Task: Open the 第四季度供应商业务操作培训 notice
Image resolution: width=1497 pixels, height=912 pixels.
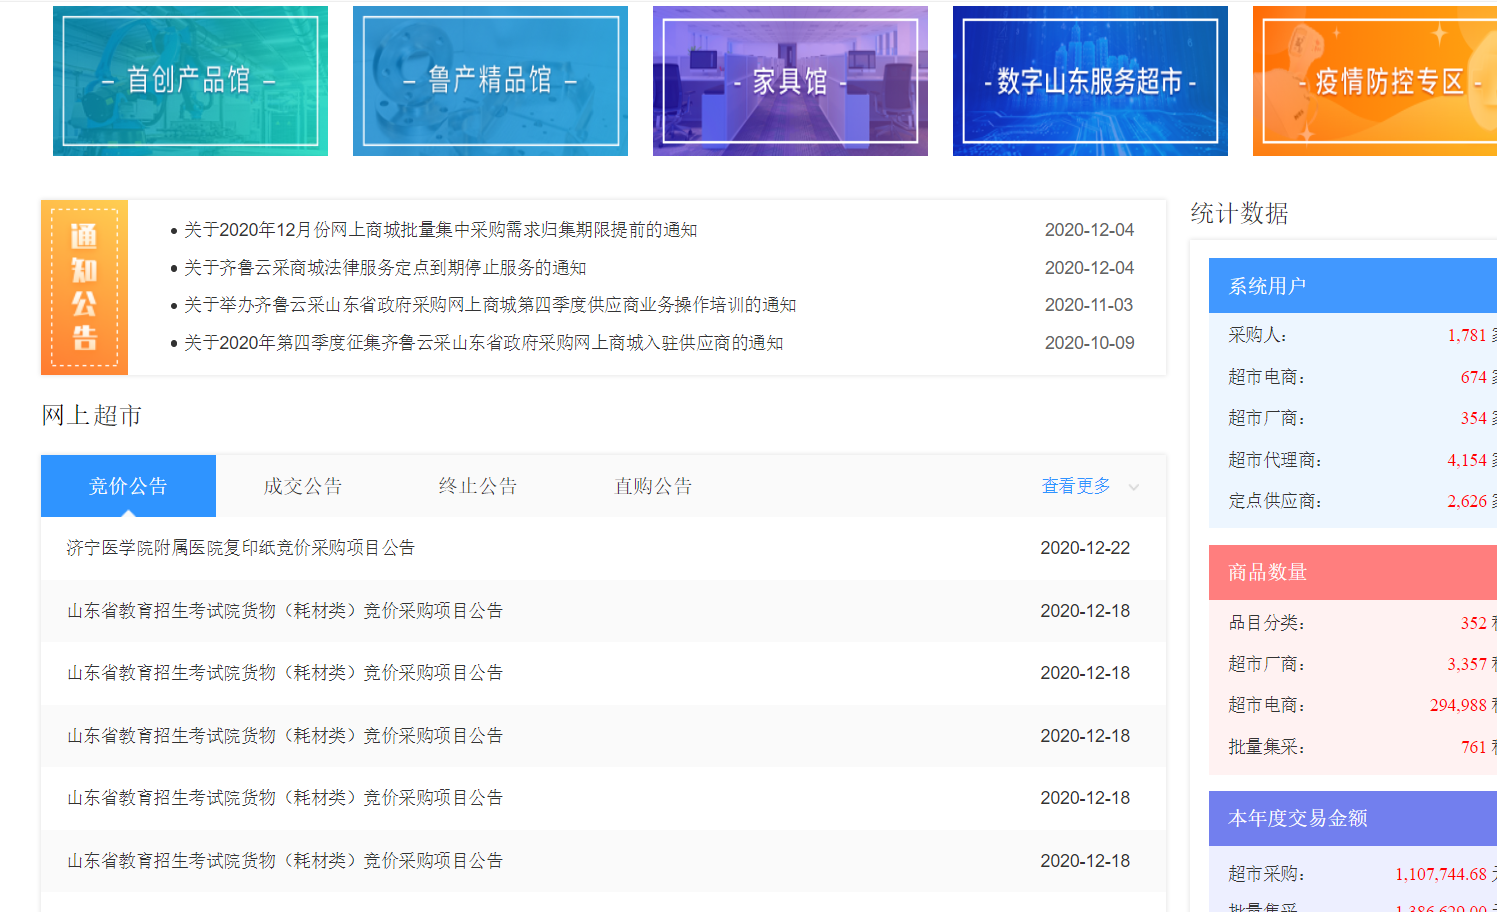Action: click(x=490, y=305)
